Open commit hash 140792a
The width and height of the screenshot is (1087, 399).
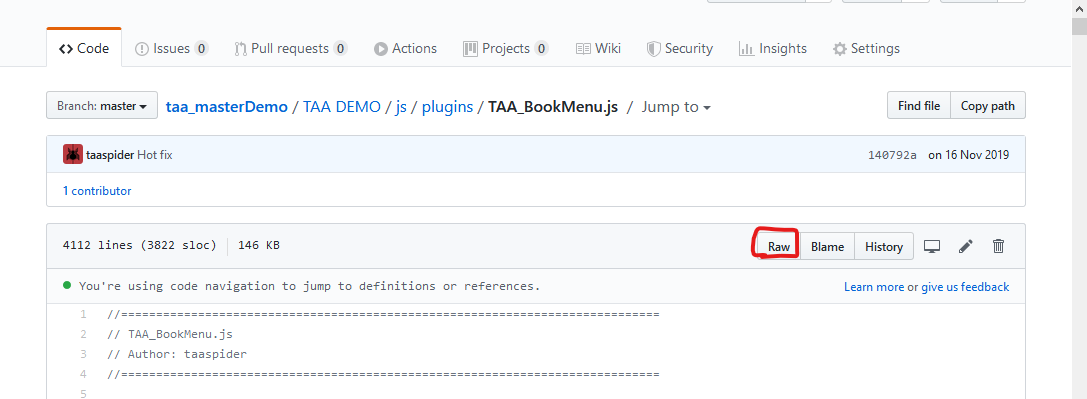(x=892, y=155)
